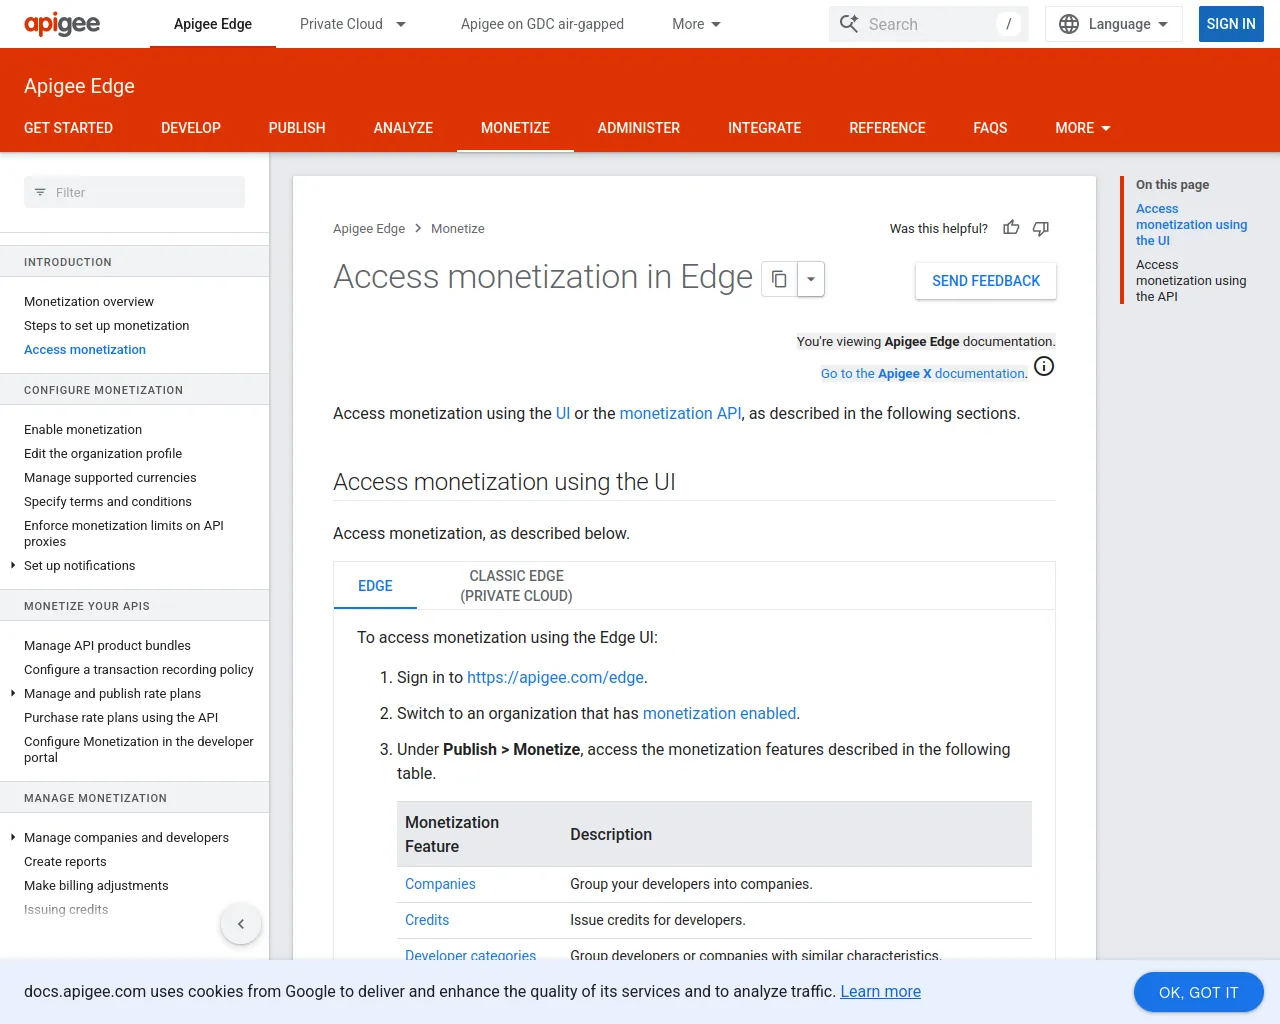Viewport: 1280px width, 1024px height.
Task: Copy the page using the copy icon
Action: tap(779, 279)
